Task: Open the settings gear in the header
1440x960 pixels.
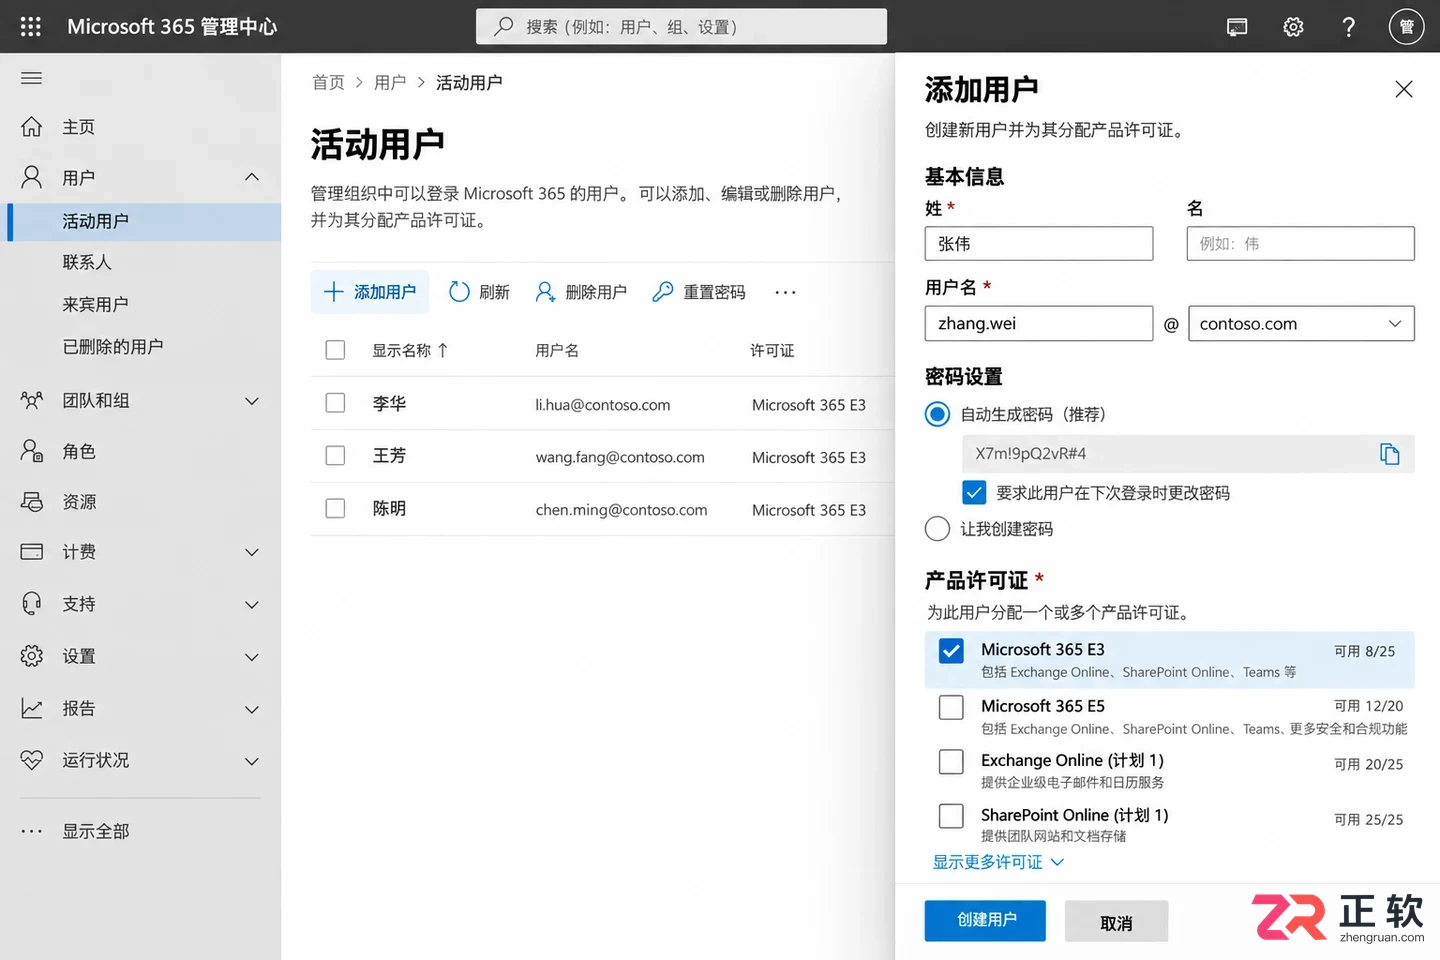Action: pos(1293,27)
